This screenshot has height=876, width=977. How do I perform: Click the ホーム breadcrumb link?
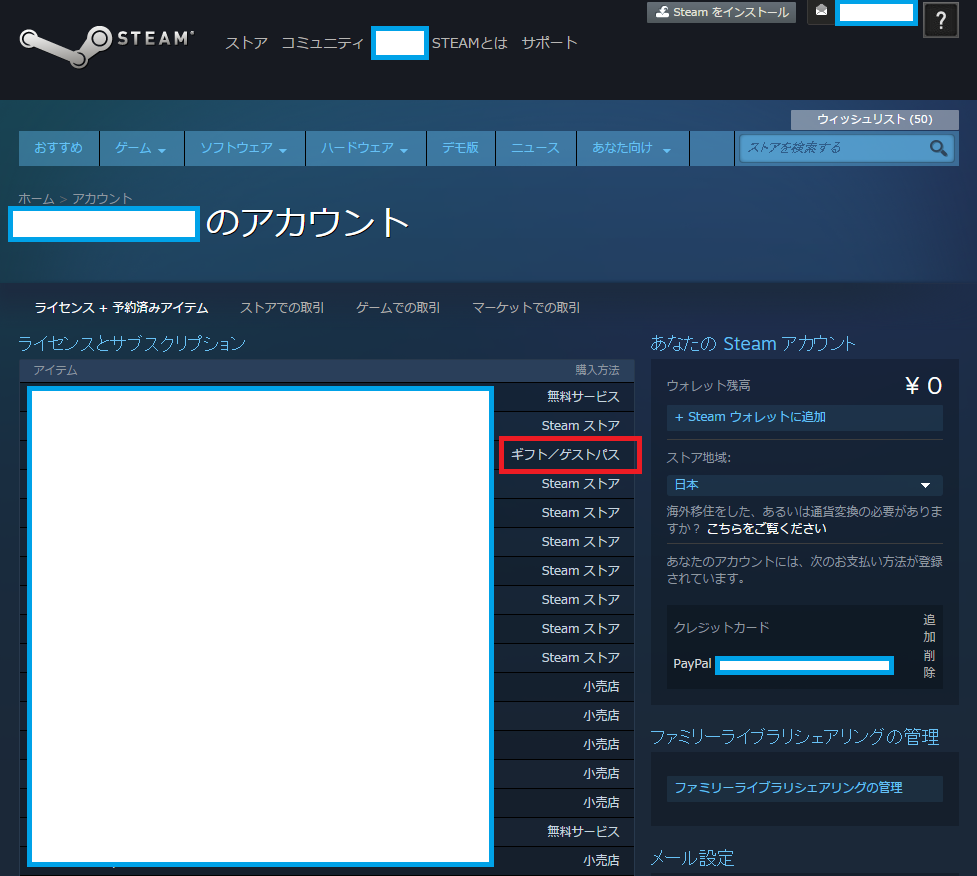pyautogui.click(x=36, y=198)
